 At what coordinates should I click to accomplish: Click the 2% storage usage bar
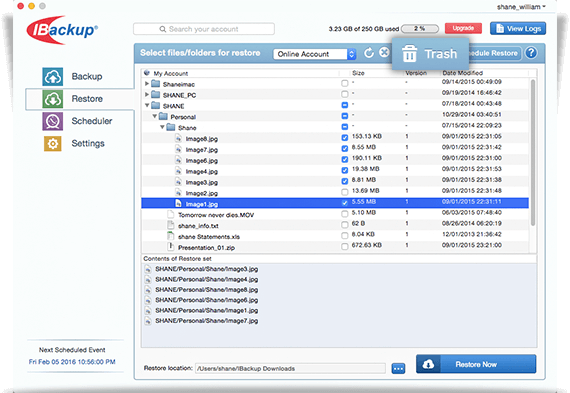point(420,28)
